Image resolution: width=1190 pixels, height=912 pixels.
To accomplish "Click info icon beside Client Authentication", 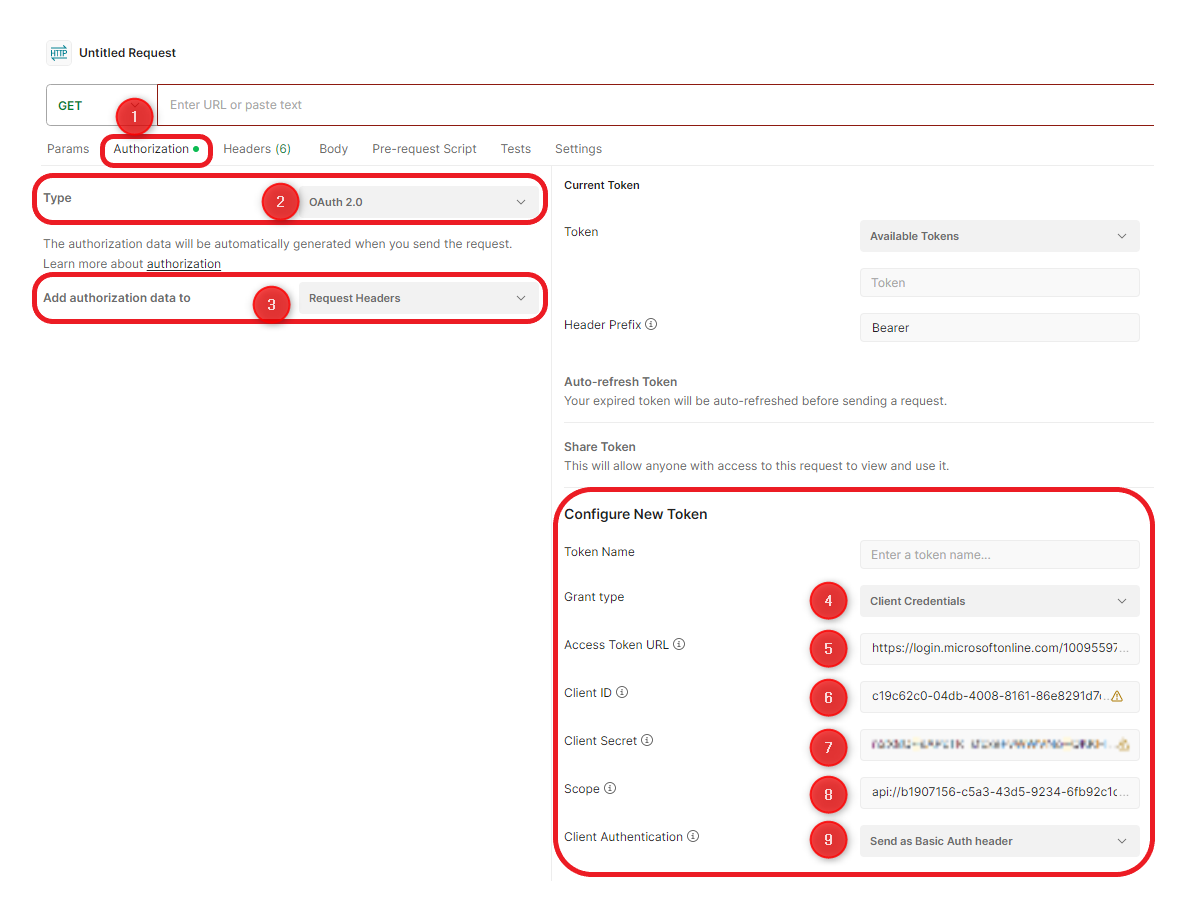I will 693,837.
